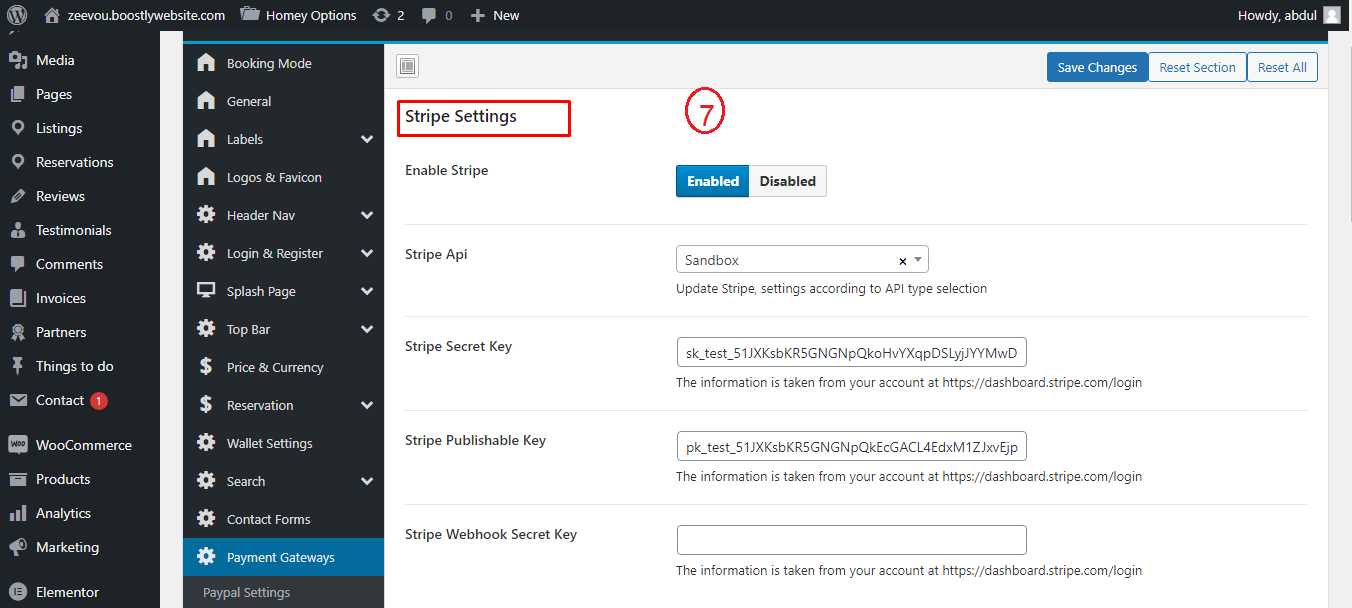Click the Partners award icon
Viewport: 1352px width, 608px height.
18,332
